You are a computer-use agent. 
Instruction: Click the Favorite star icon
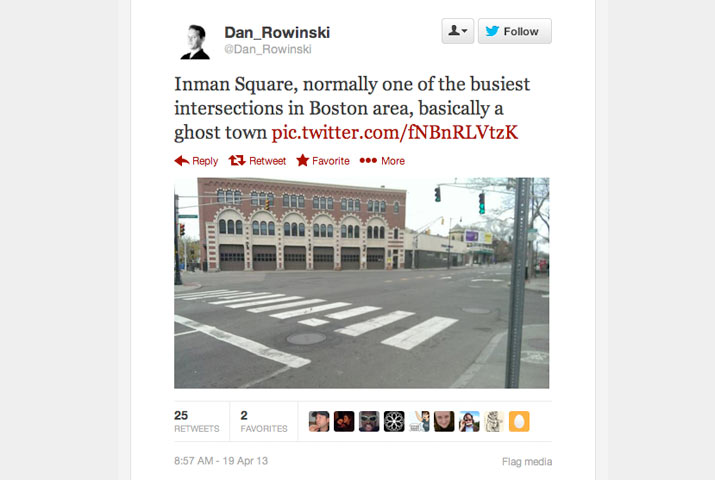pos(302,160)
